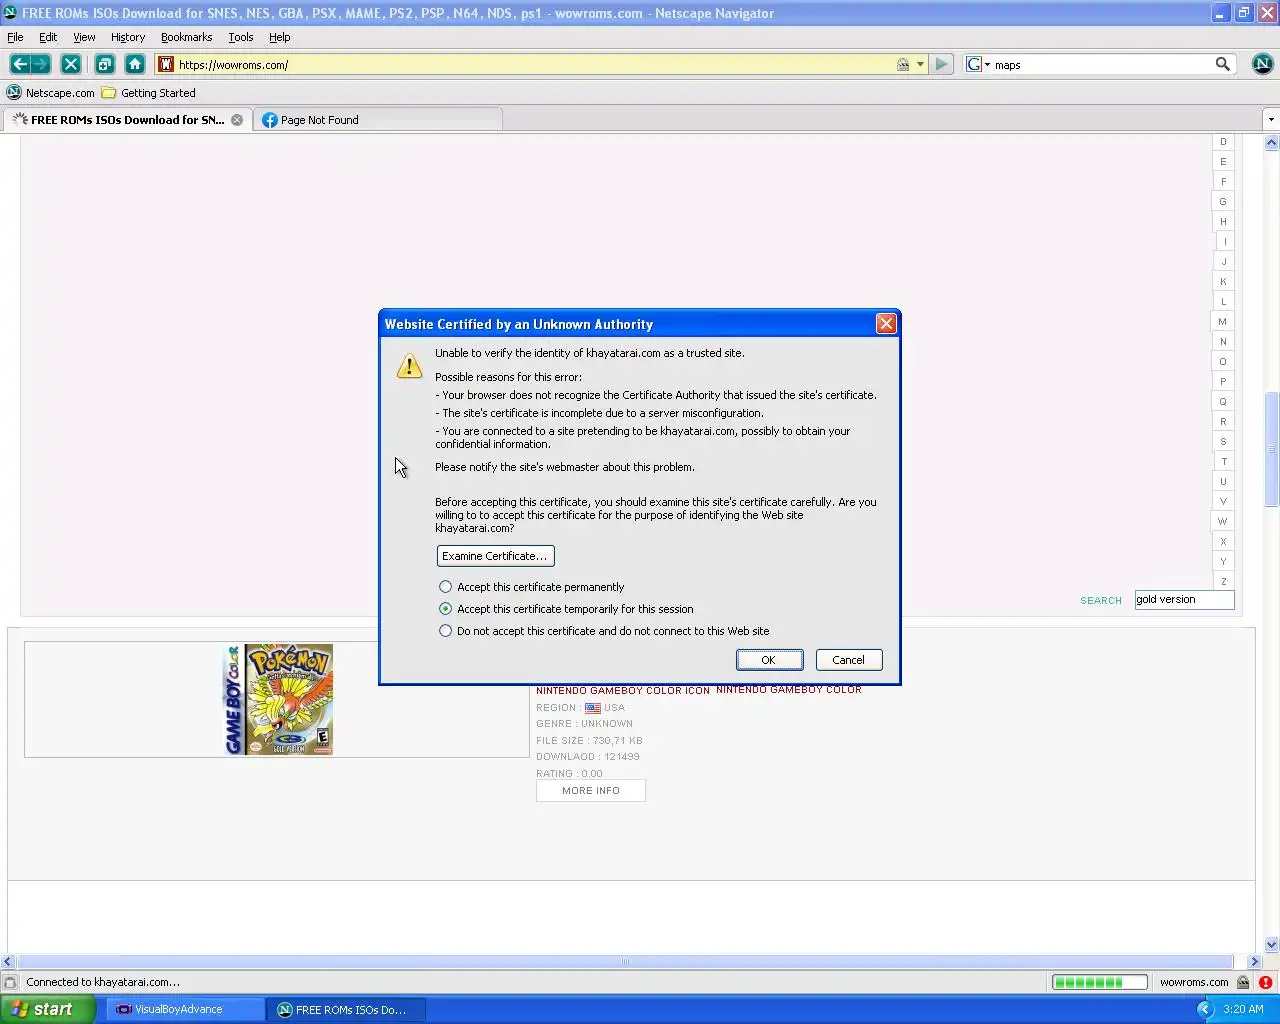Expand hidden system tray icons
The image size is (1280, 1024).
[x=1204, y=1009]
